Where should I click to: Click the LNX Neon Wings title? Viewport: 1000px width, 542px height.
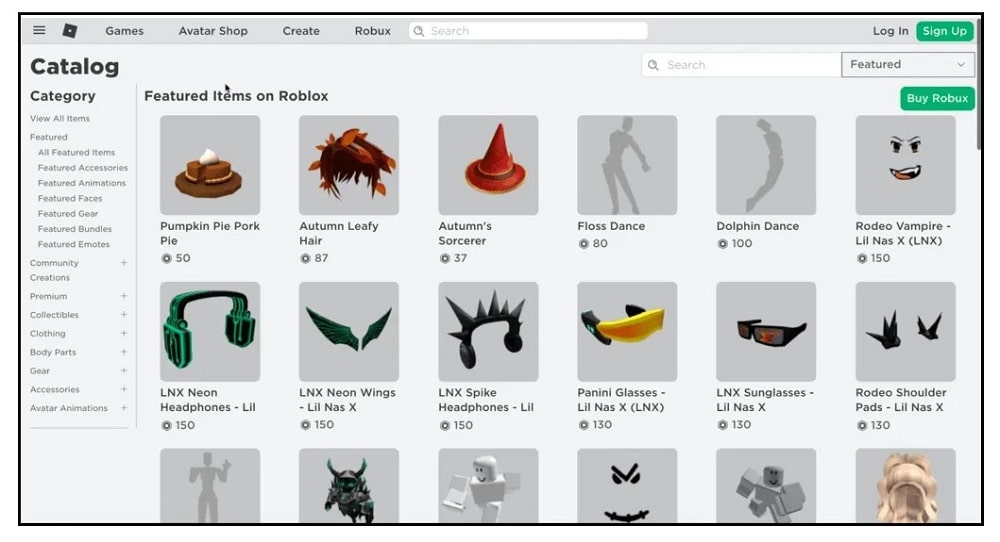[x=348, y=400]
